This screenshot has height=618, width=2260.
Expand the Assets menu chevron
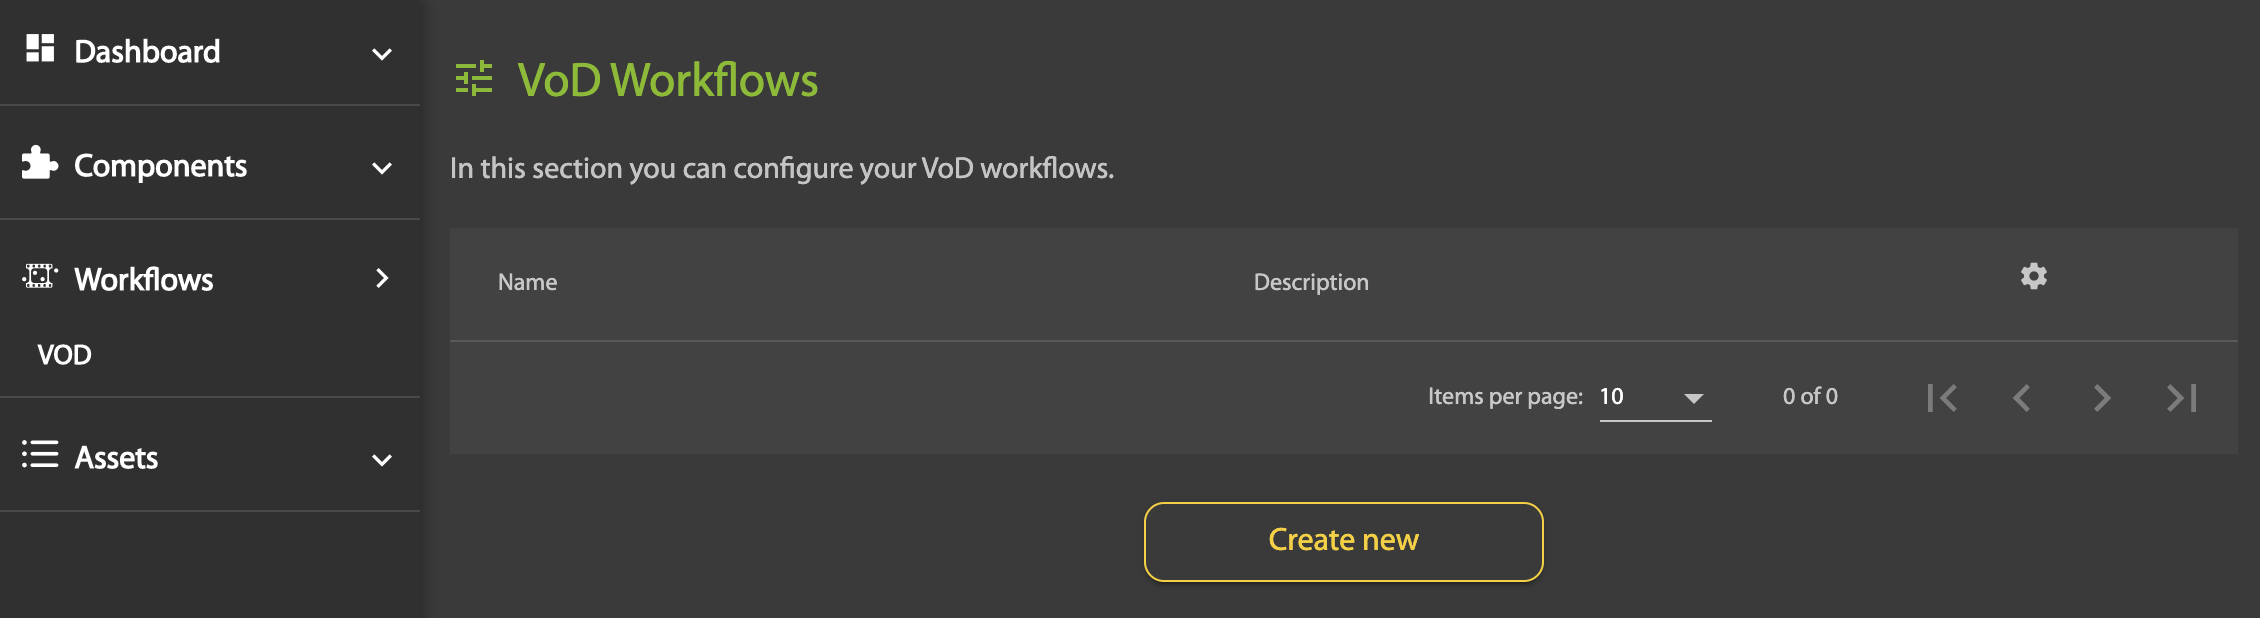382,460
